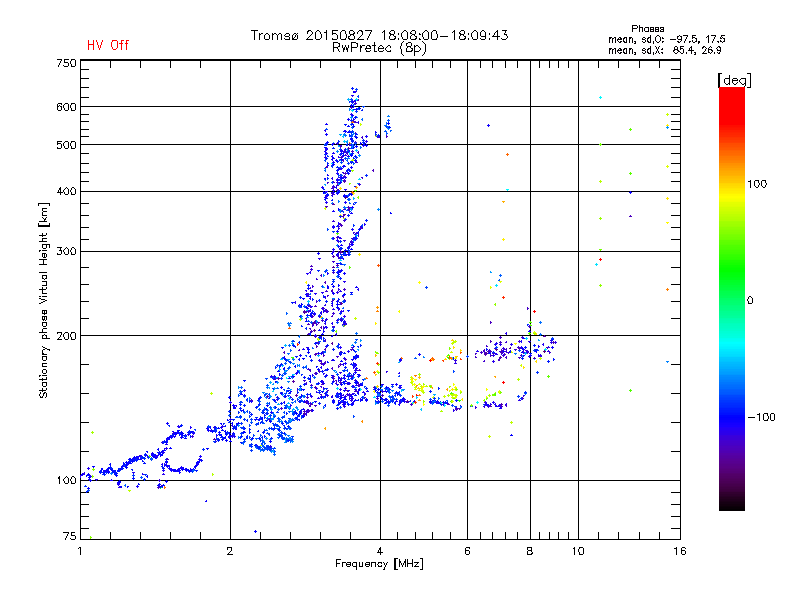This screenshot has height=600, width=800.
Task: Click the red 'HV Off' label
Action: point(108,45)
